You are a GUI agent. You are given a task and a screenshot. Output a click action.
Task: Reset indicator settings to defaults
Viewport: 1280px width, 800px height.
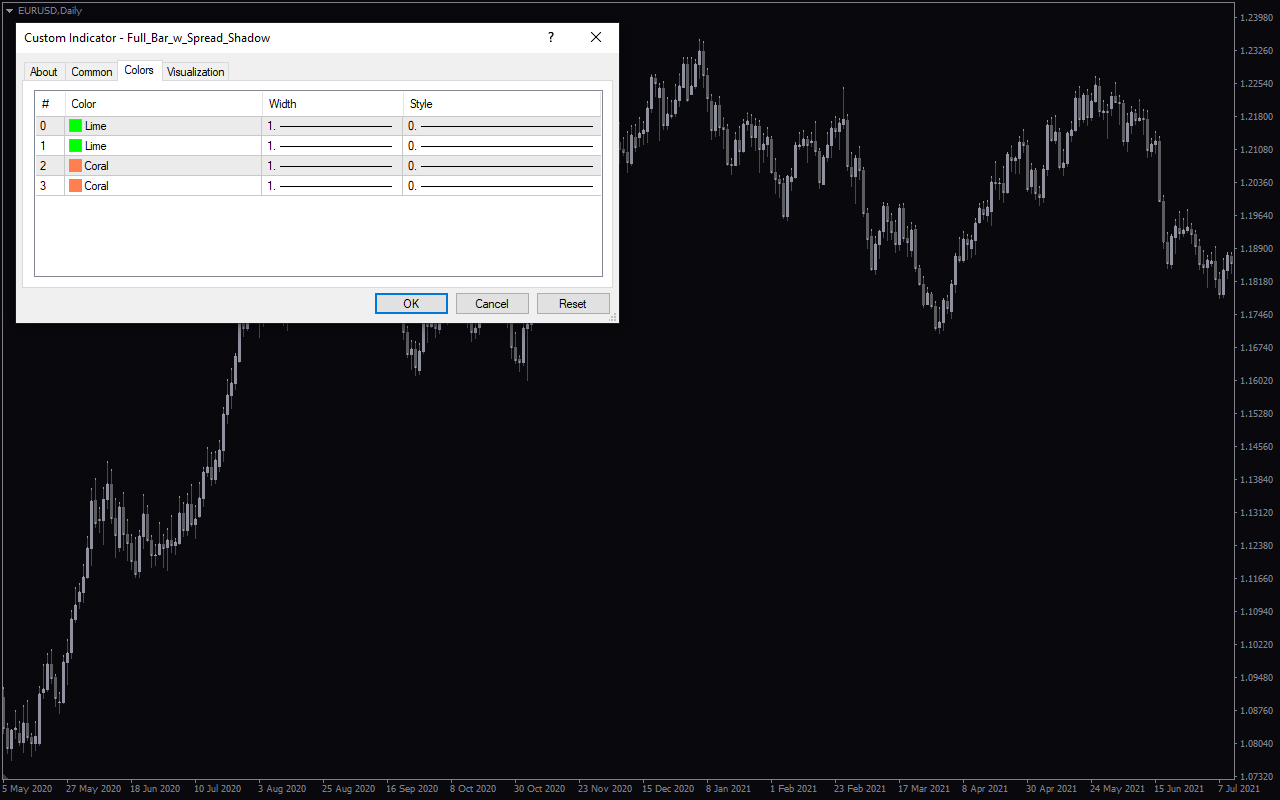573,304
